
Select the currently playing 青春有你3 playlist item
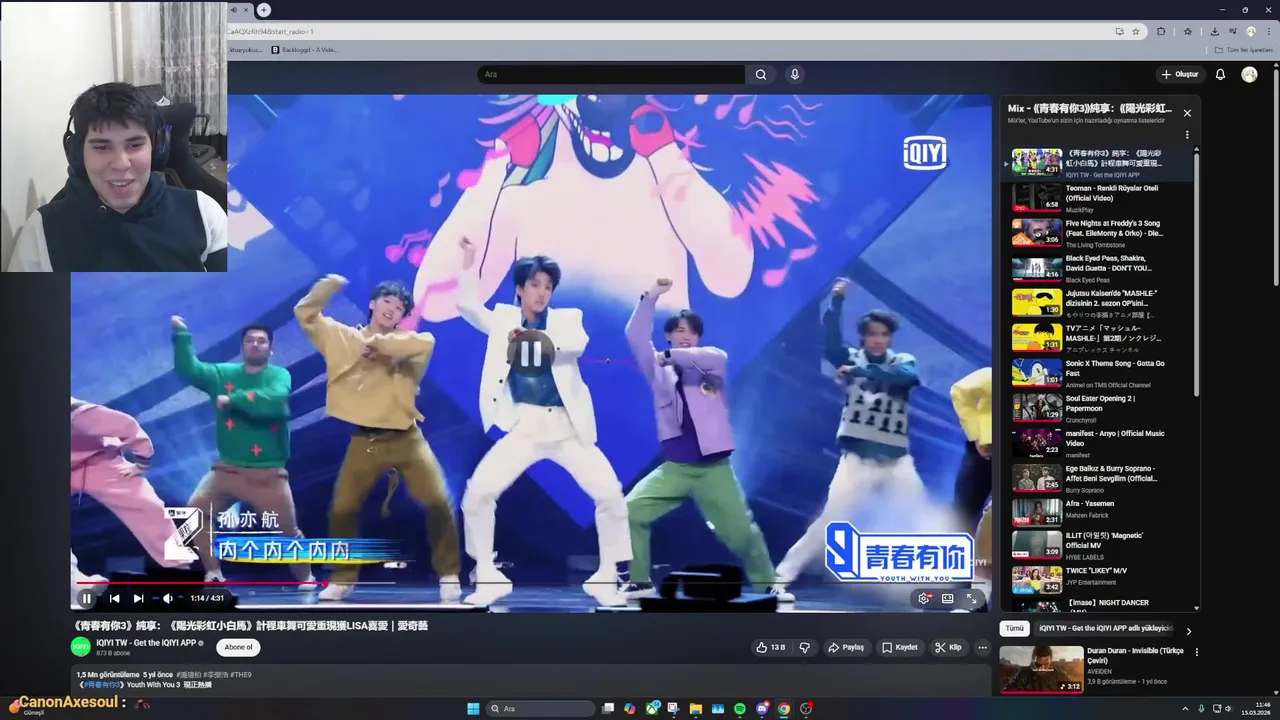click(x=1097, y=162)
